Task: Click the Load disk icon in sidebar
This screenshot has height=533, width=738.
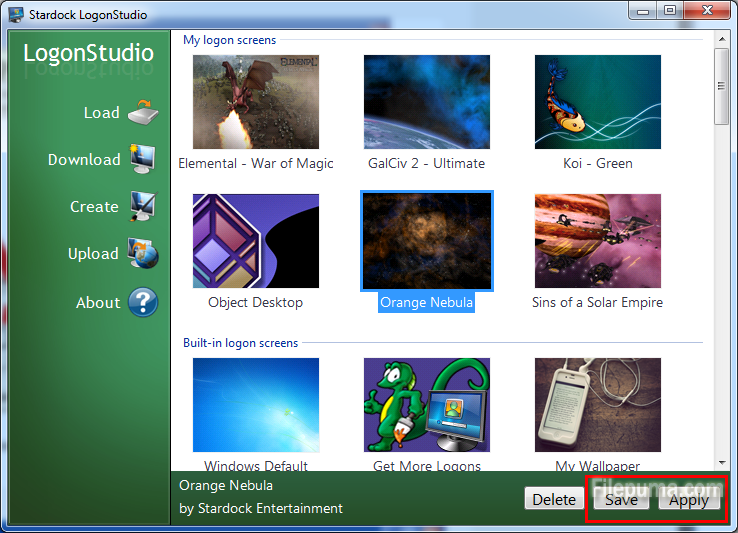Action: pyautogui.click(x=143, y=112)
